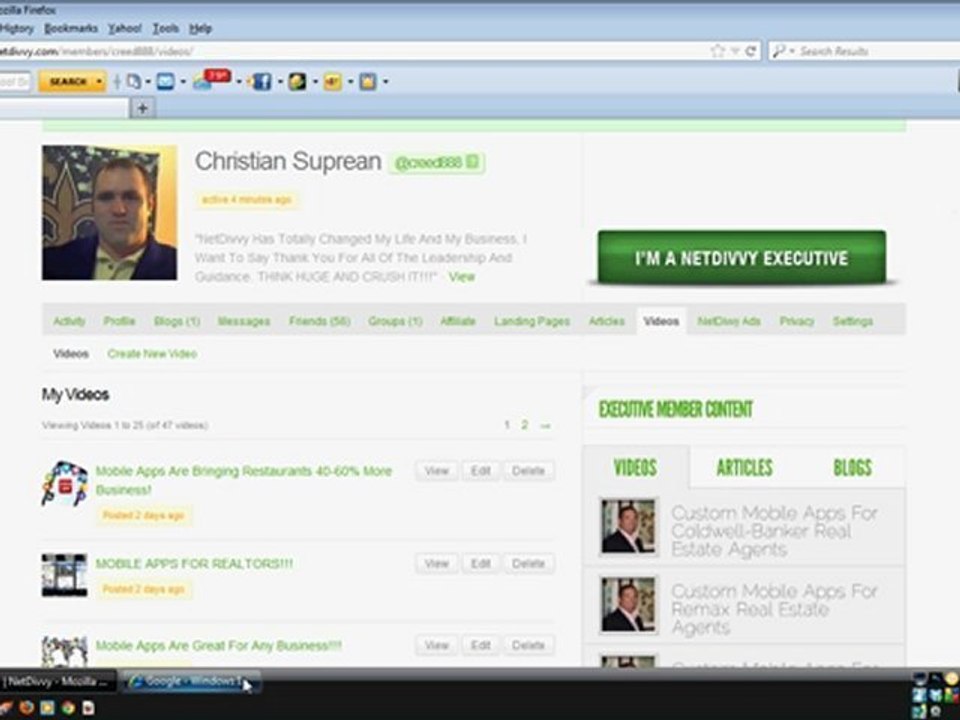The image size is (960, 720).
Task: Open the Bookmarks menu
Action: pos(70,28)
